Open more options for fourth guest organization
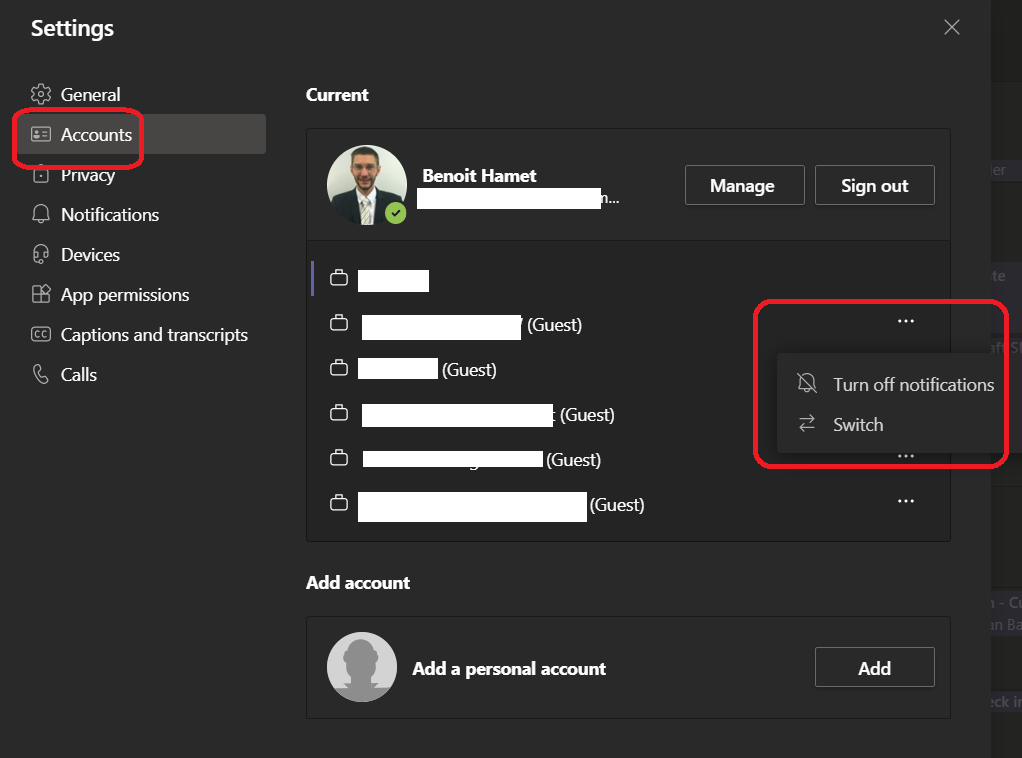 coord(906,456)
